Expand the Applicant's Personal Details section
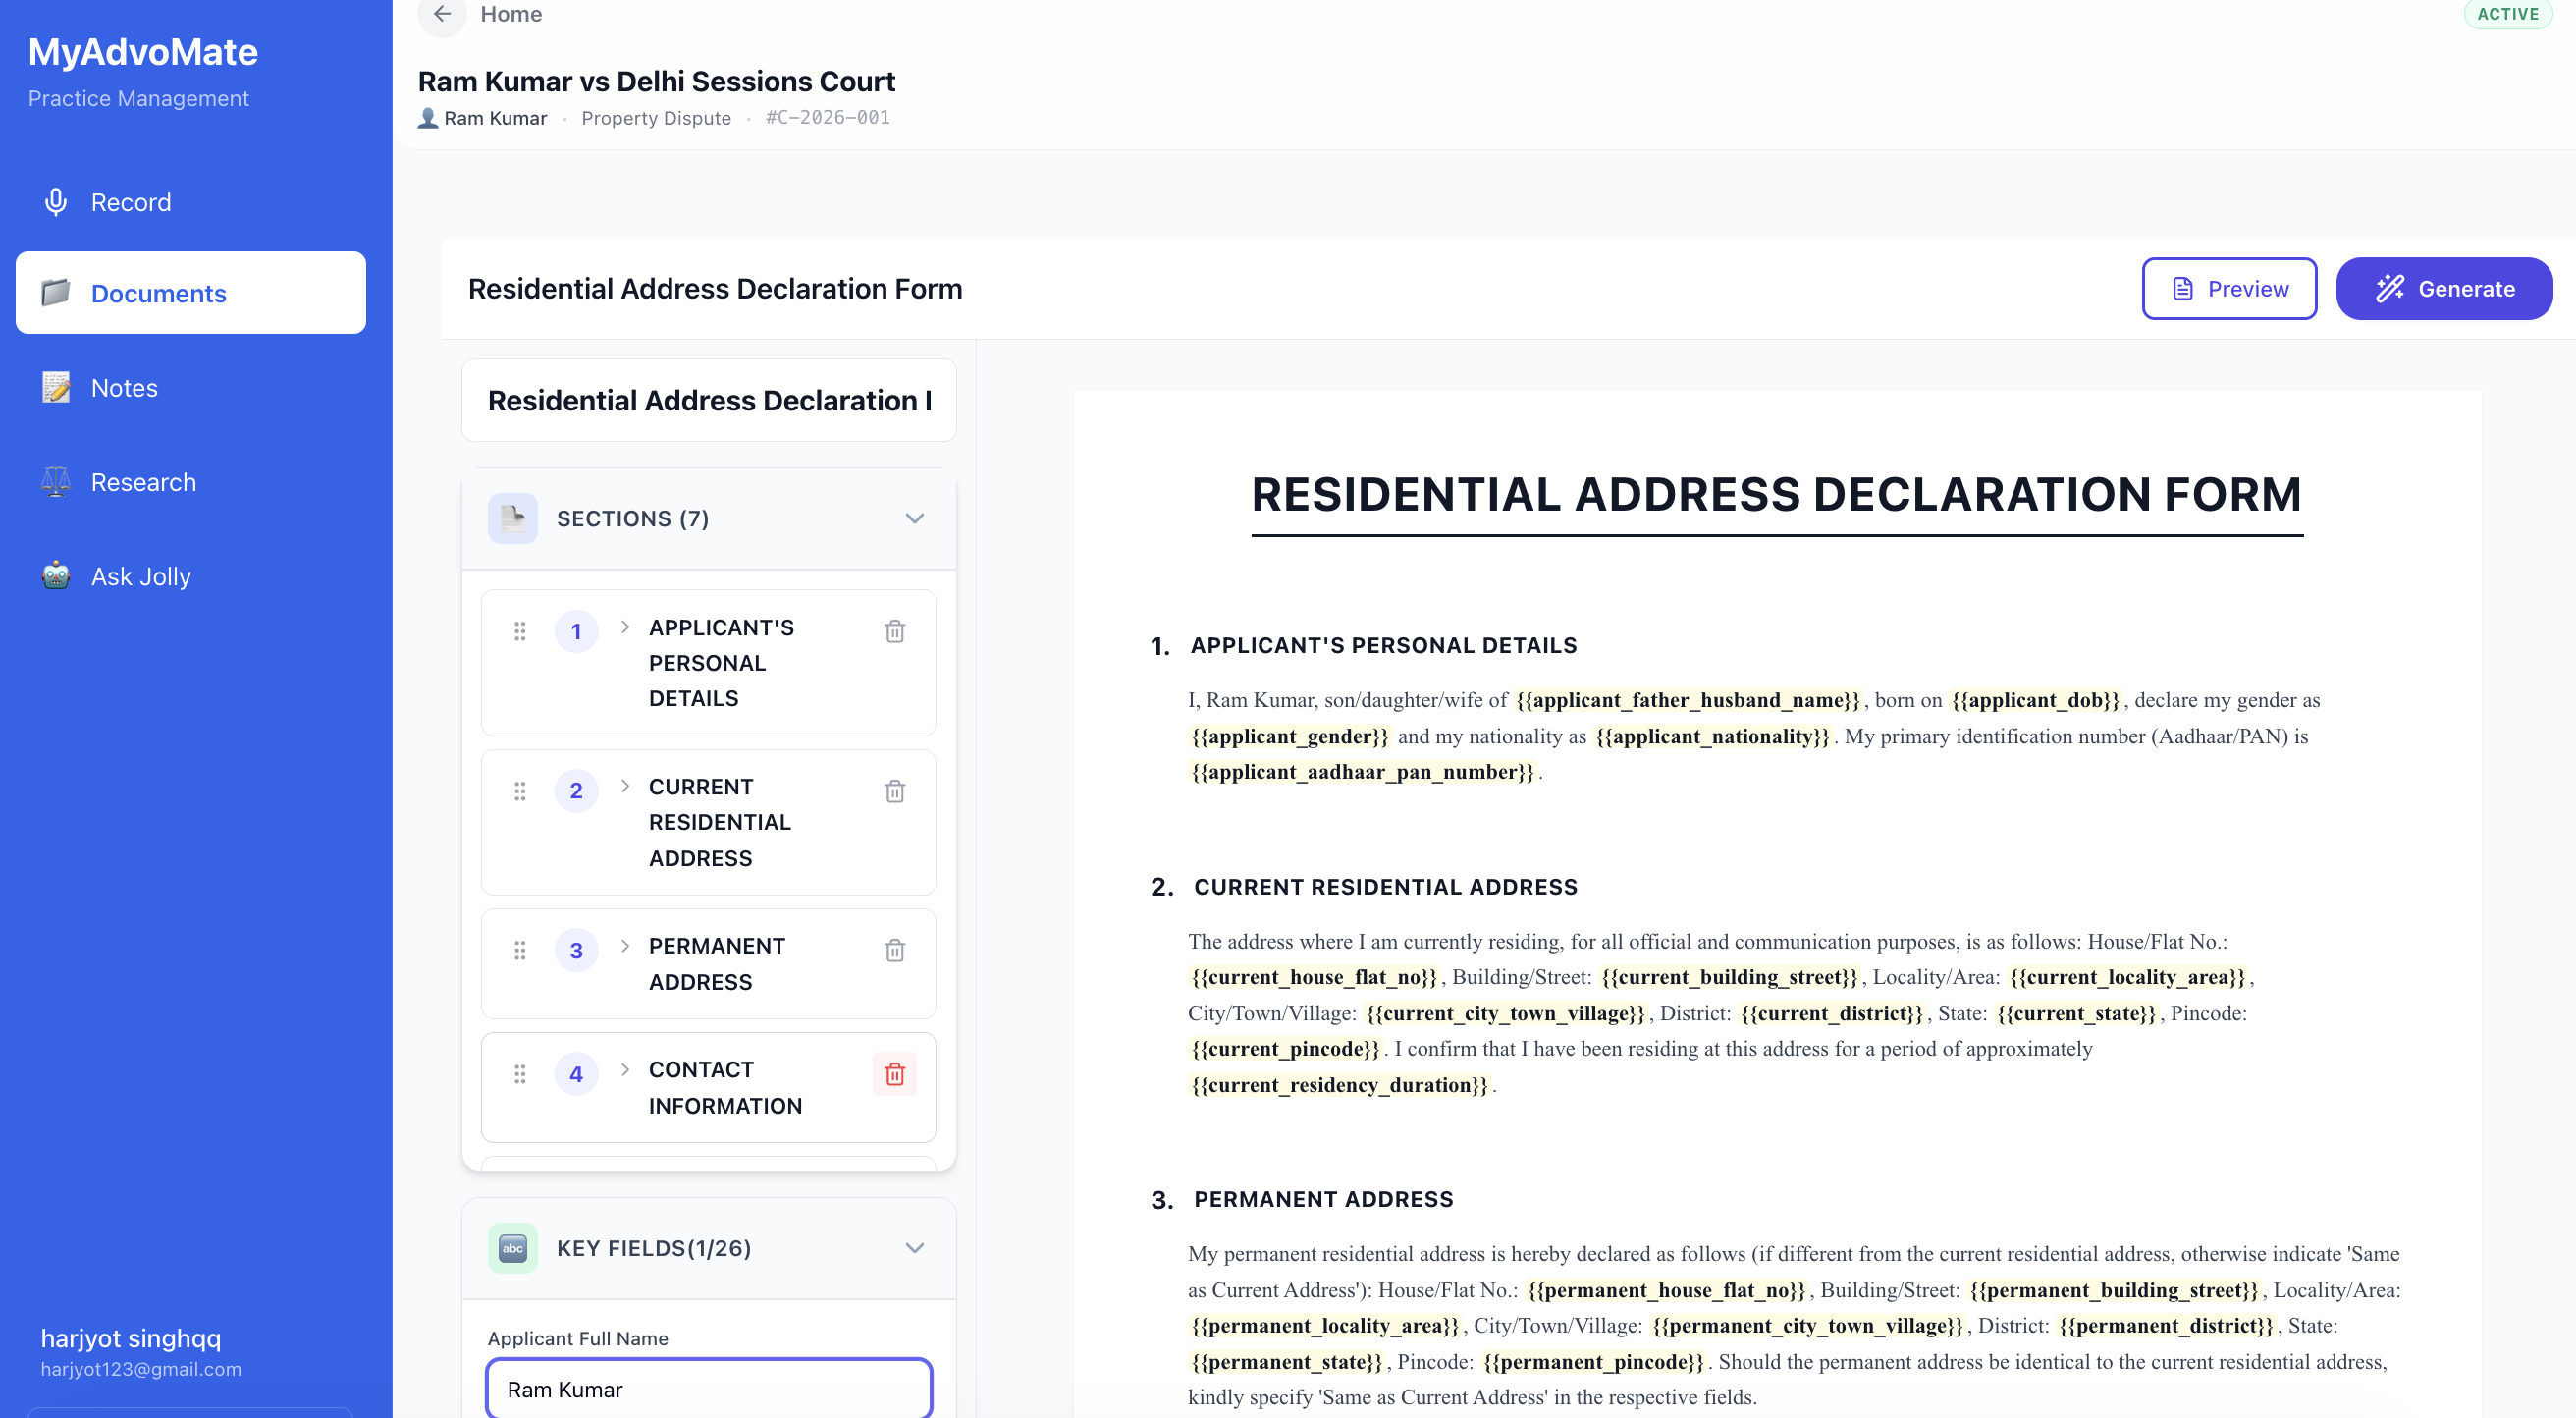 (625, 628)
